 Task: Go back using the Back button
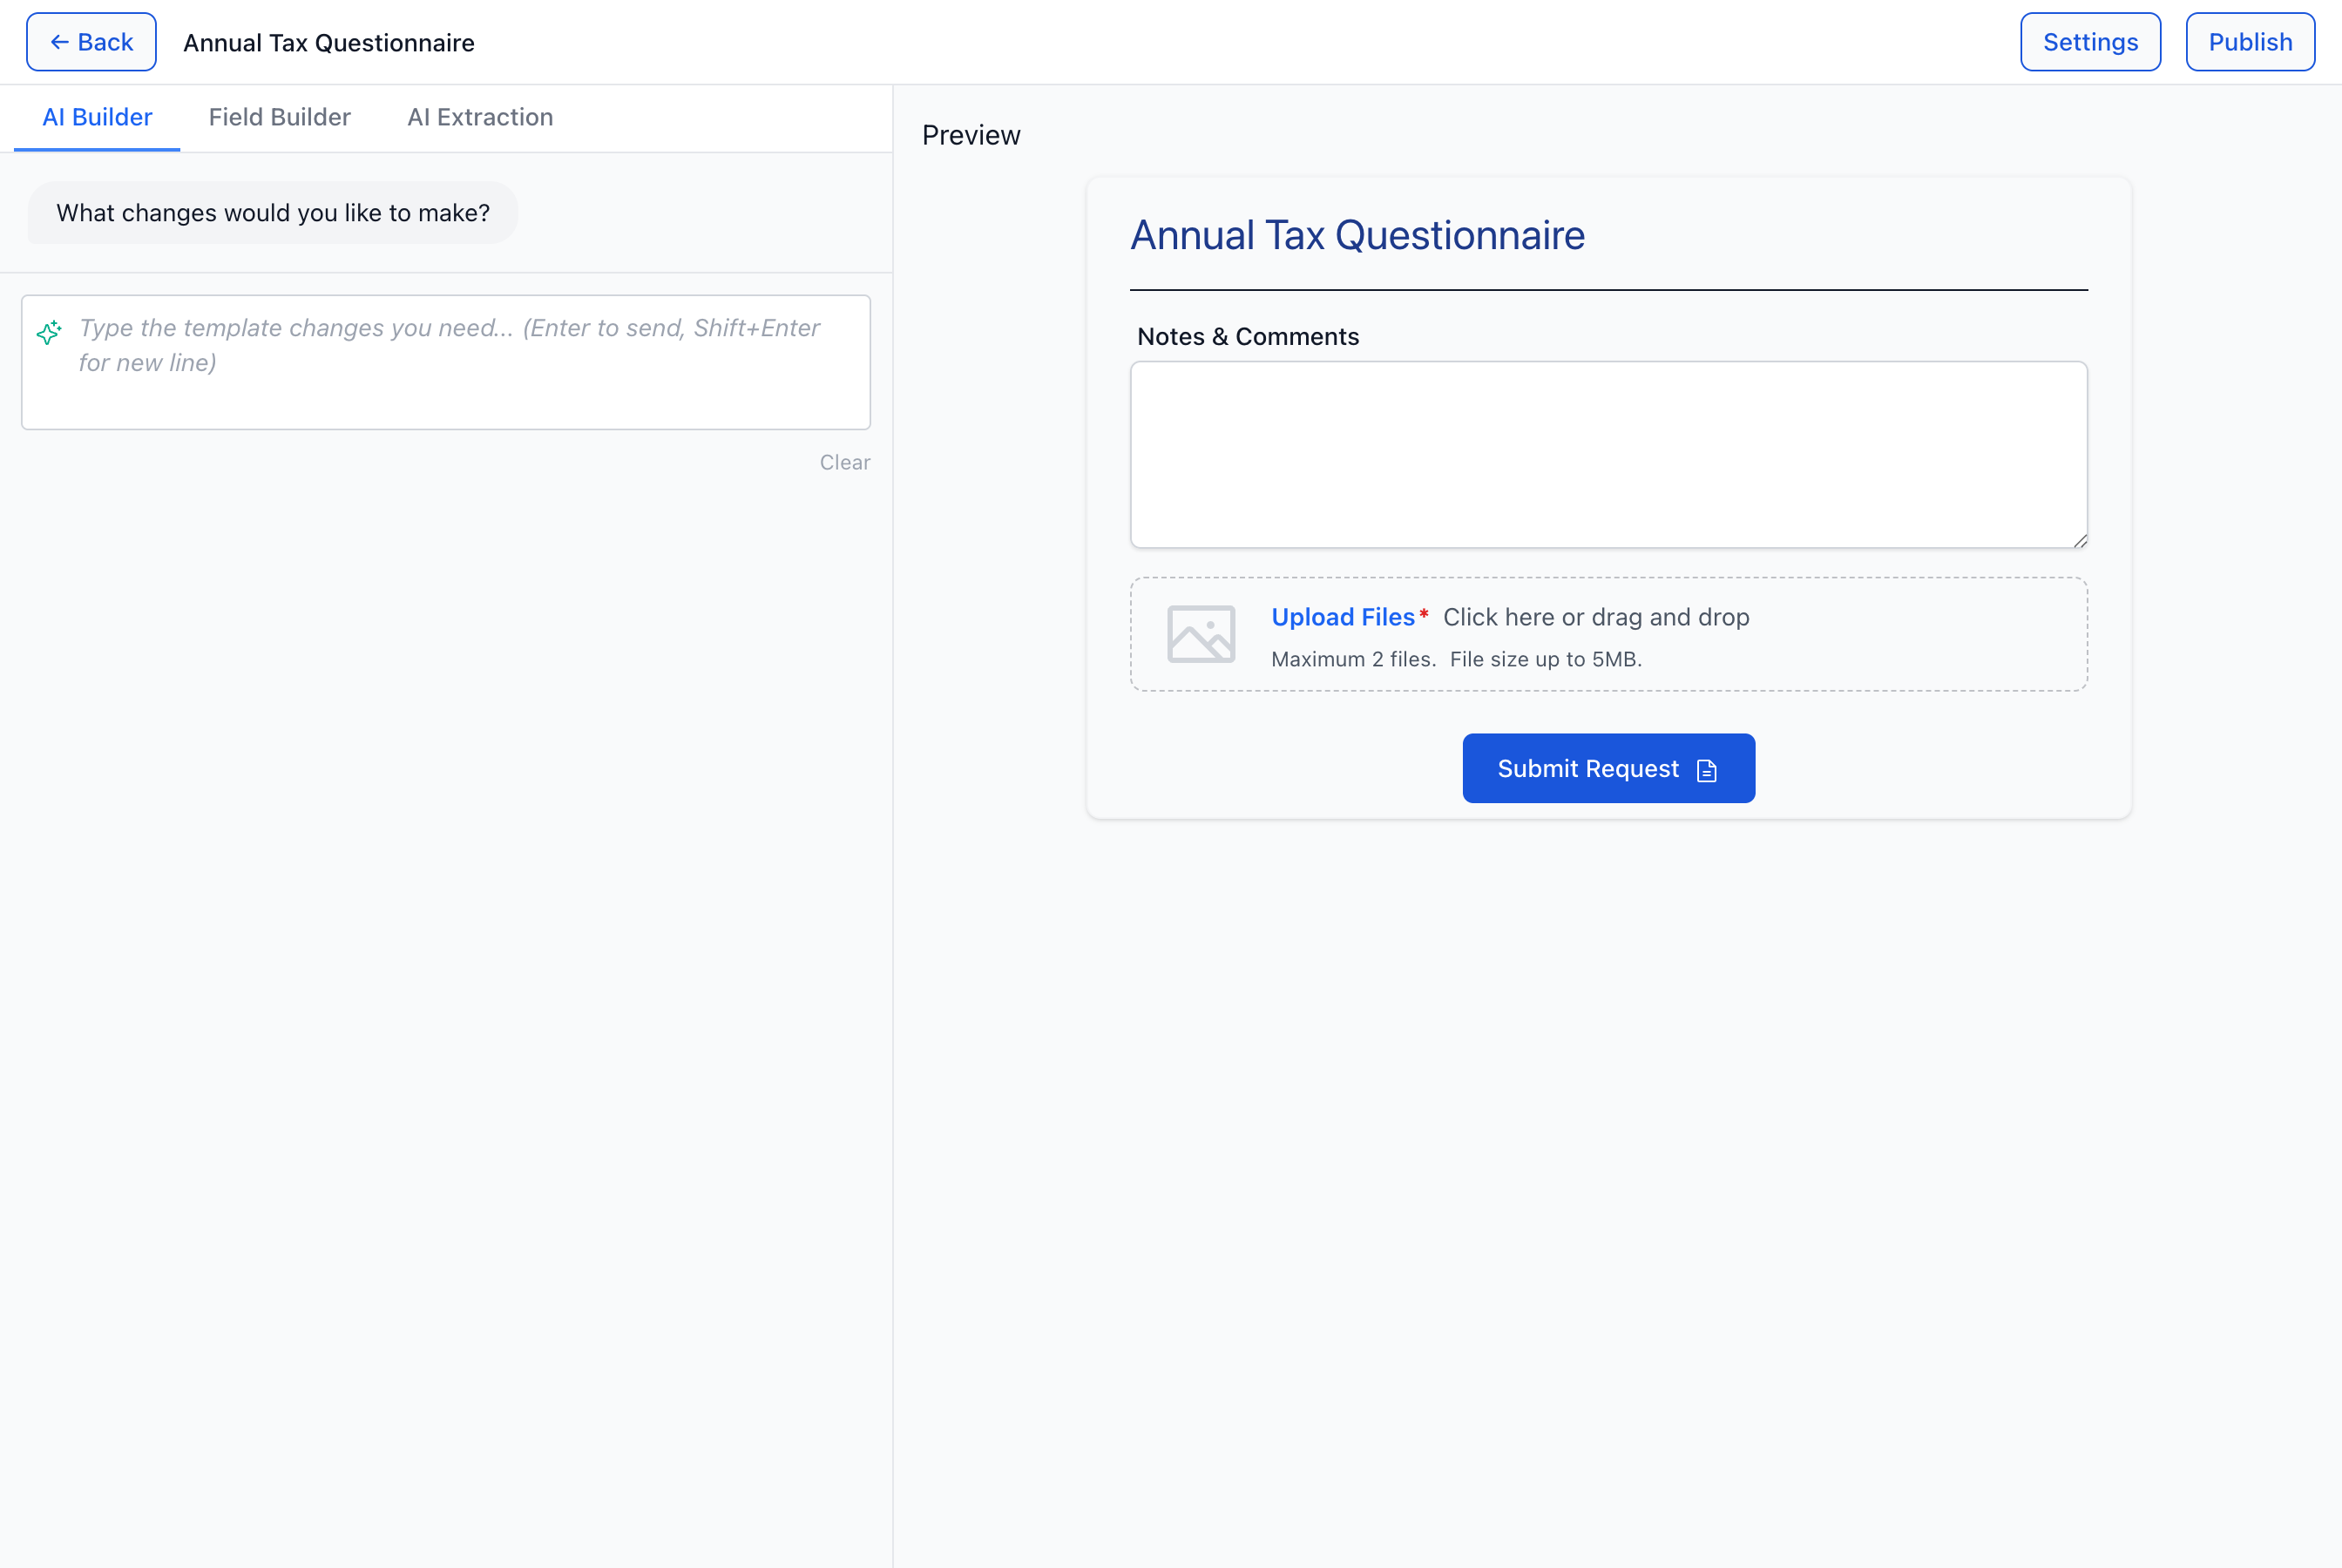pyautogui.click(x=91, y=42)
